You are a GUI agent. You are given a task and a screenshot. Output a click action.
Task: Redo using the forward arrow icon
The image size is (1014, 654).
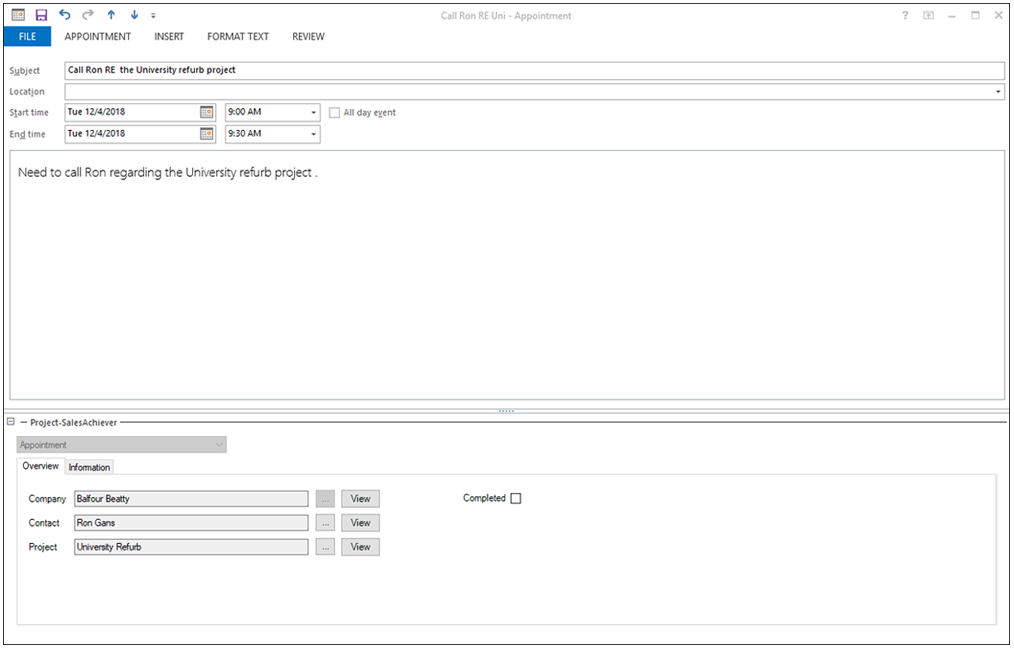(87, 15)
